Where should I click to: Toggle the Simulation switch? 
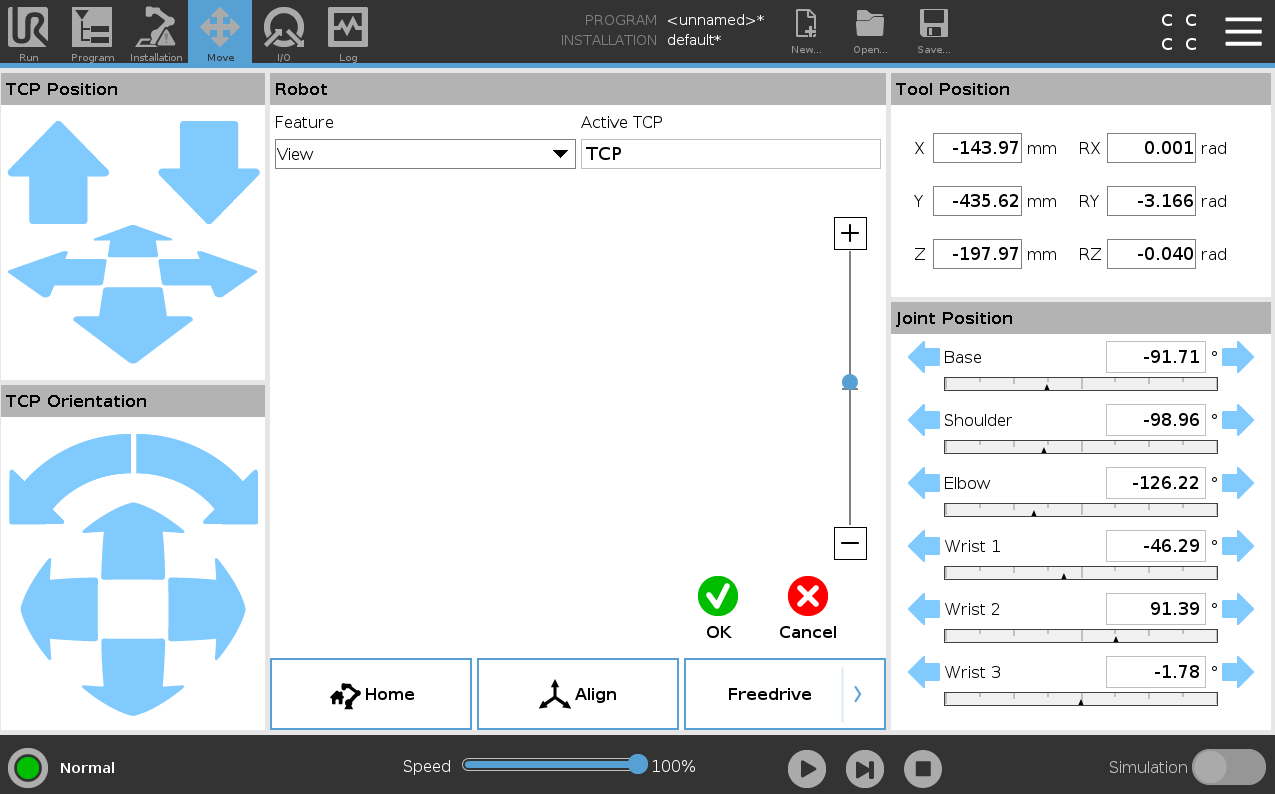pyautogui.click(x=1228, y=767)
